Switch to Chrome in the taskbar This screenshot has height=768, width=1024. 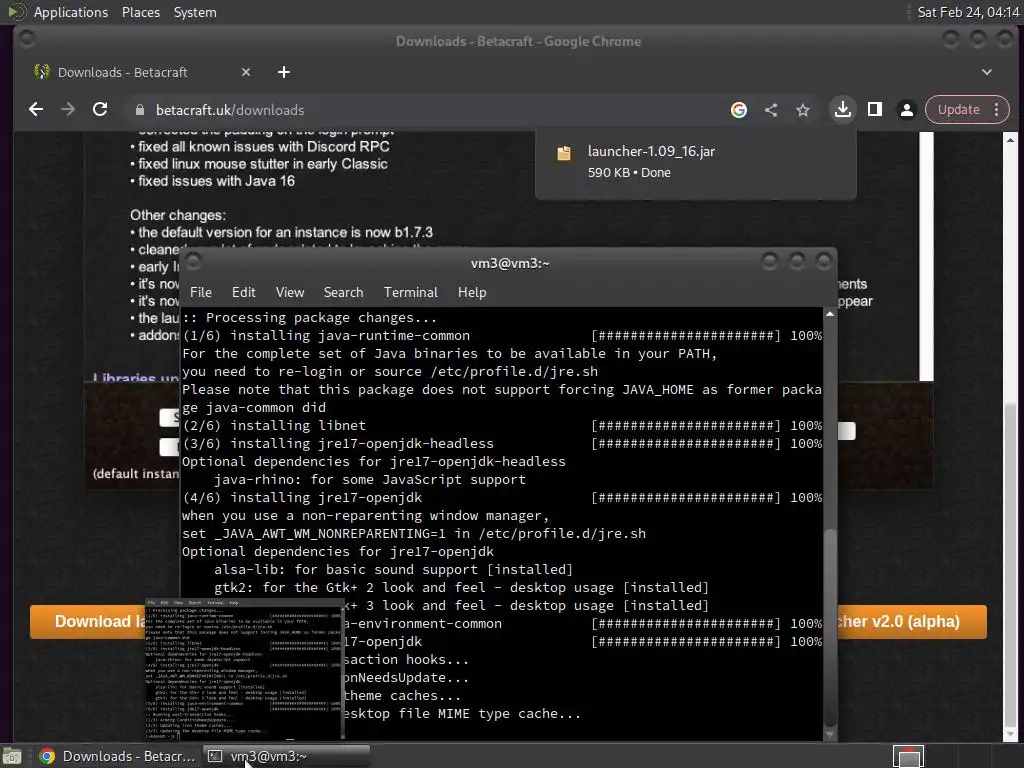(x=118, y=756)
